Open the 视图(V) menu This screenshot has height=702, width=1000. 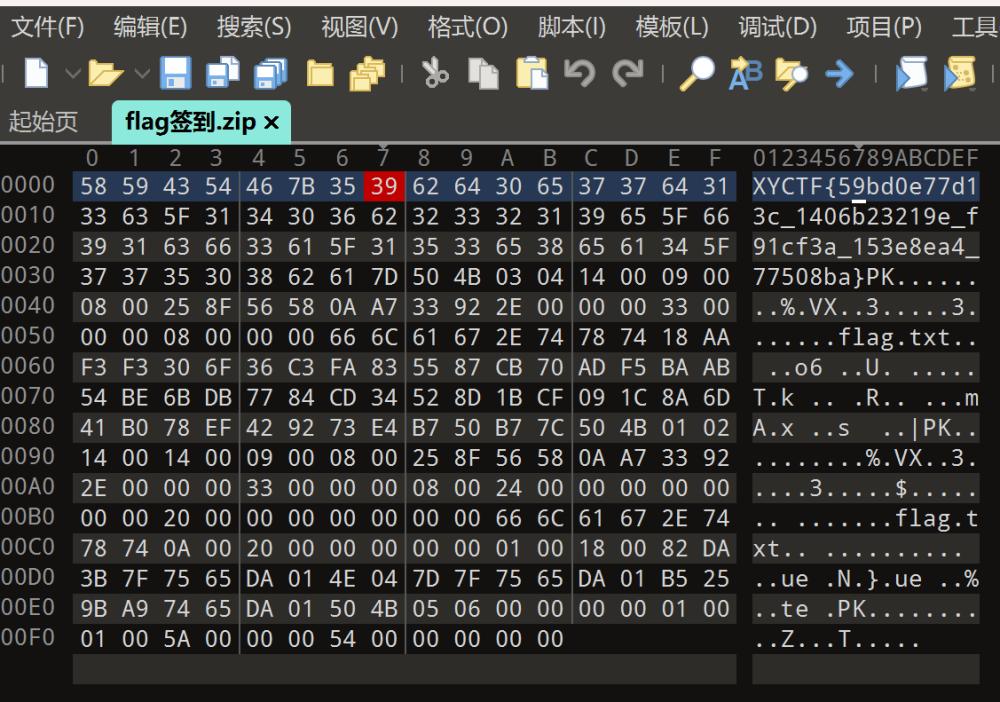tap(360, 27)
